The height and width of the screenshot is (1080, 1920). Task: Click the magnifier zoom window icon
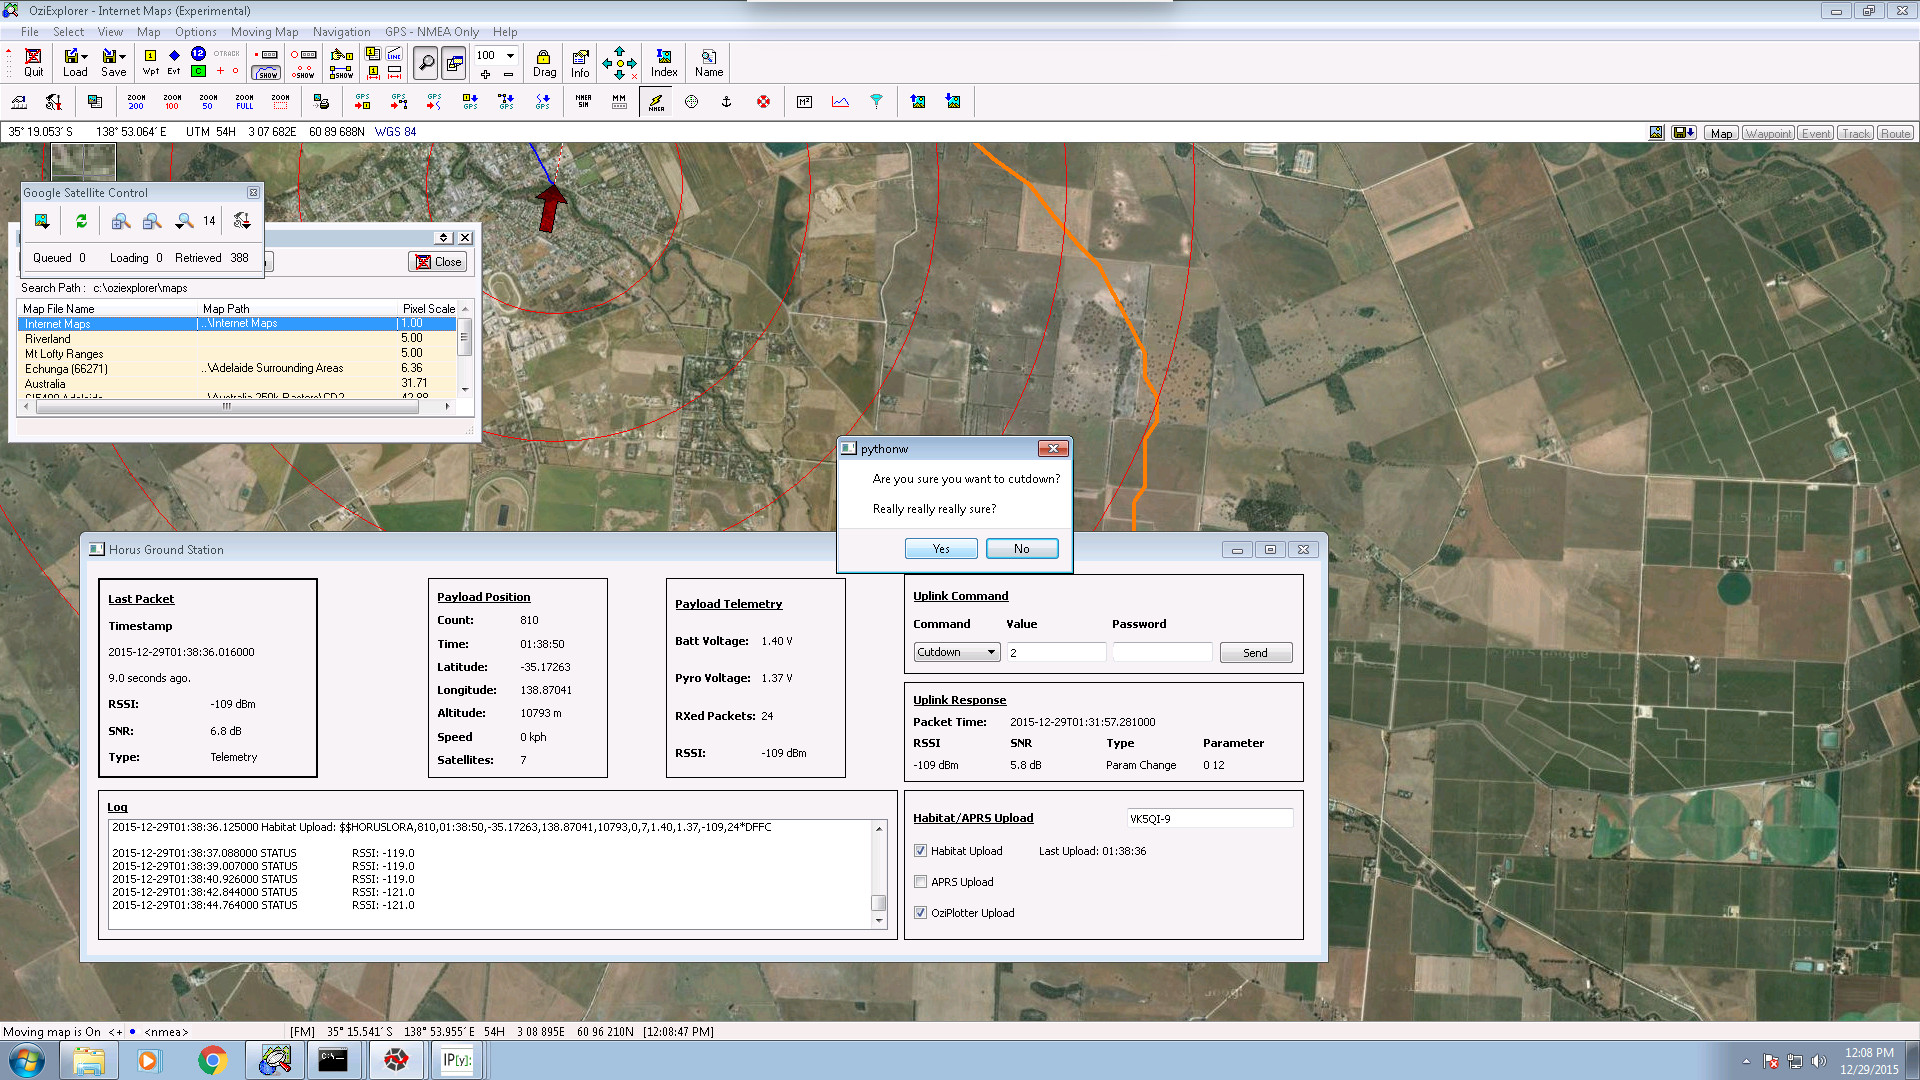pyautogui.click(x=426, y=63)
